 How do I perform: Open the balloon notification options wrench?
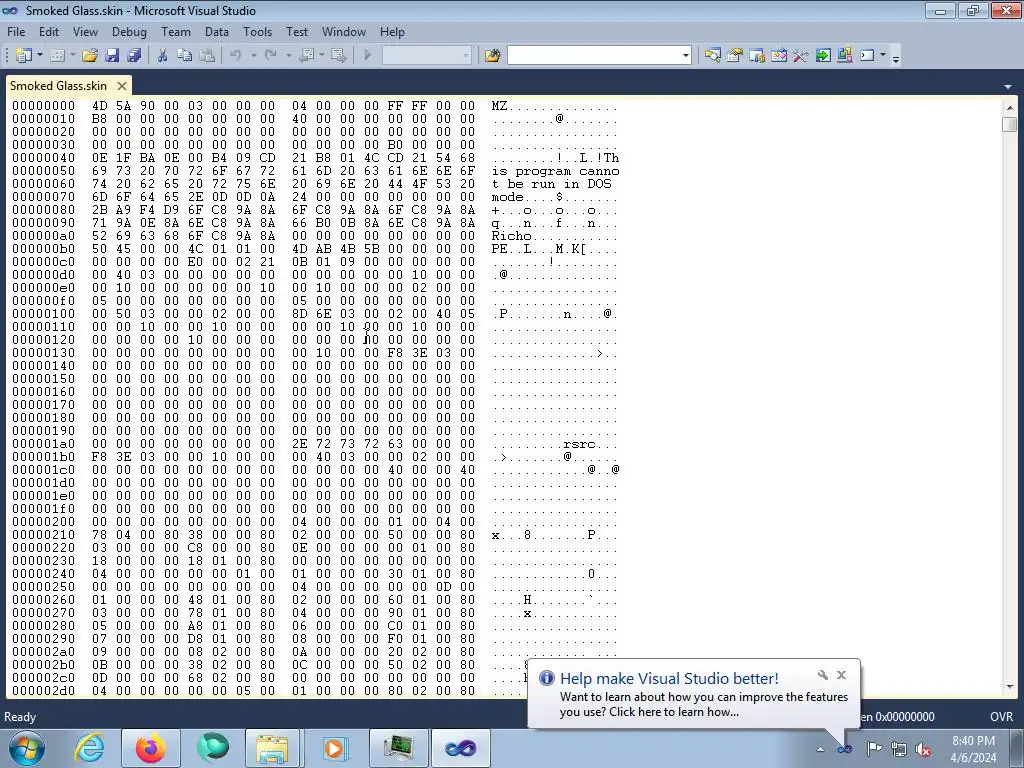[822, 675]
